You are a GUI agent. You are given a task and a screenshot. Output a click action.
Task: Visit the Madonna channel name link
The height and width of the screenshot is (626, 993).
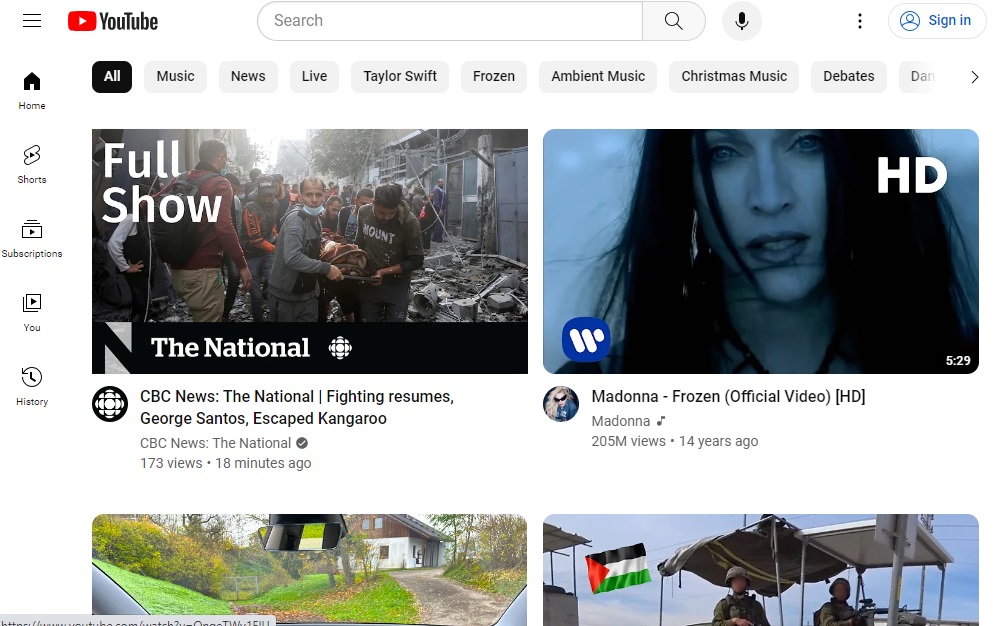pos(621,421)
